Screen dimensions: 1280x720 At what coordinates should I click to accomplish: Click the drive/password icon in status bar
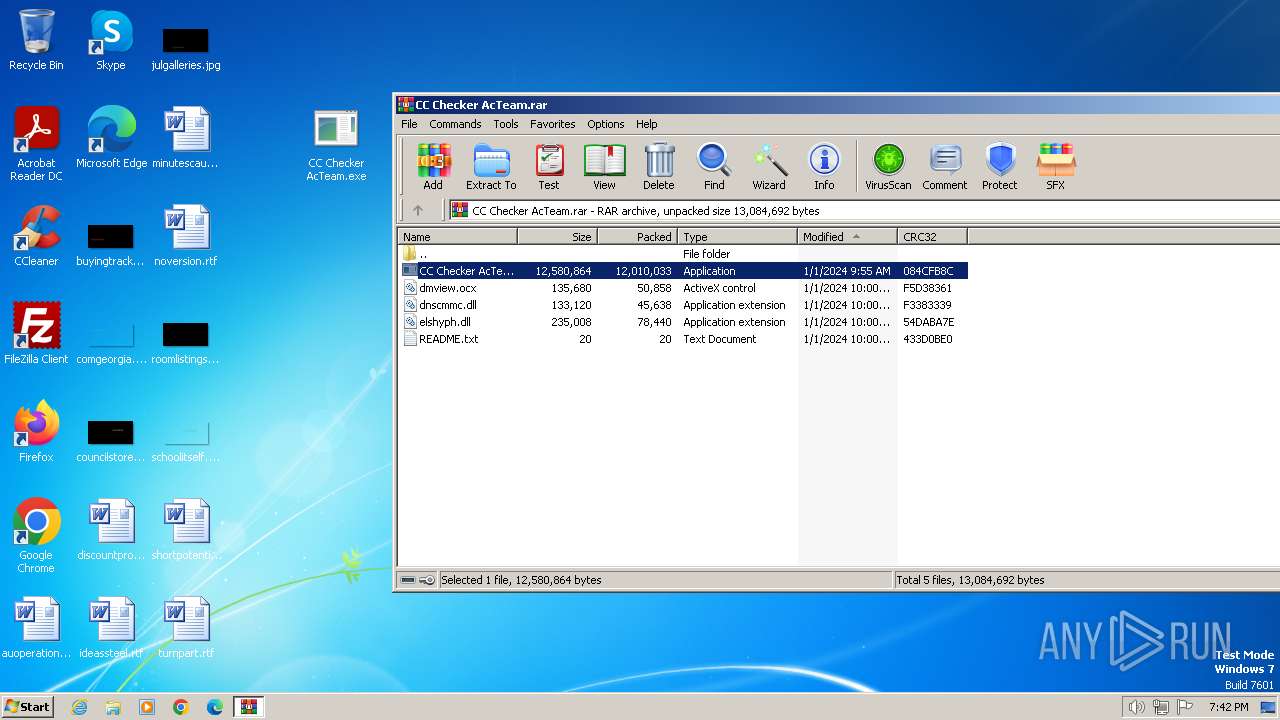417,580
